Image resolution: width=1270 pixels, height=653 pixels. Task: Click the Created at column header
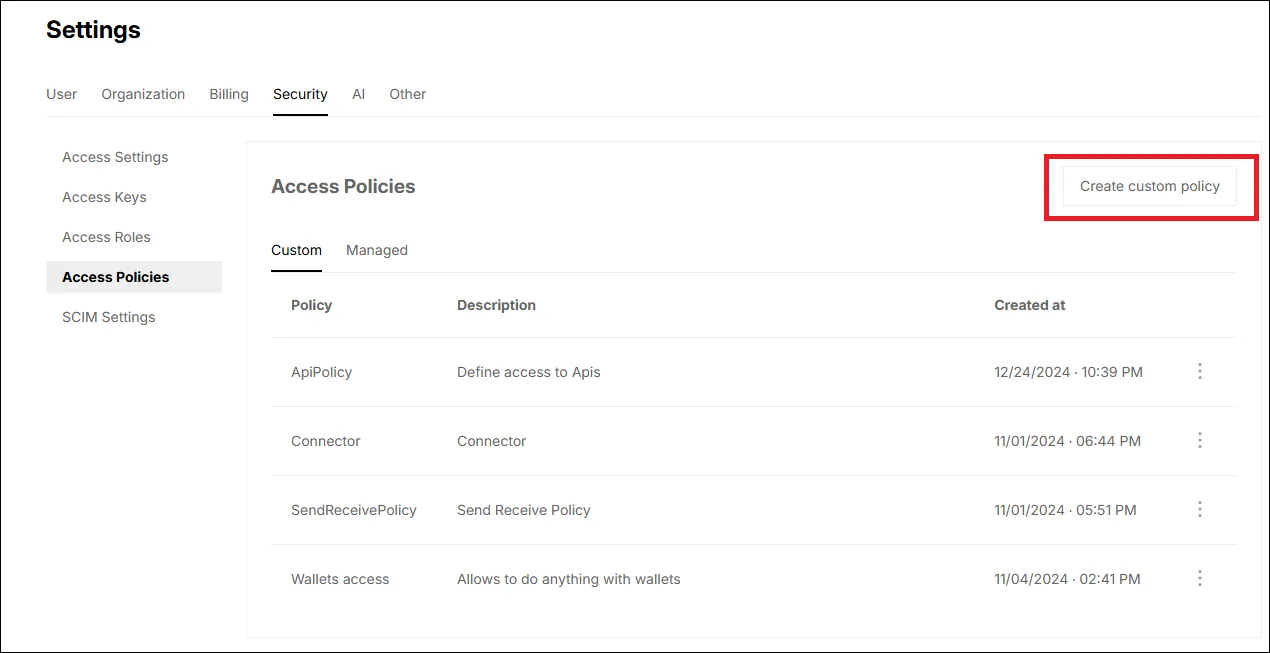click(1029, 305)
